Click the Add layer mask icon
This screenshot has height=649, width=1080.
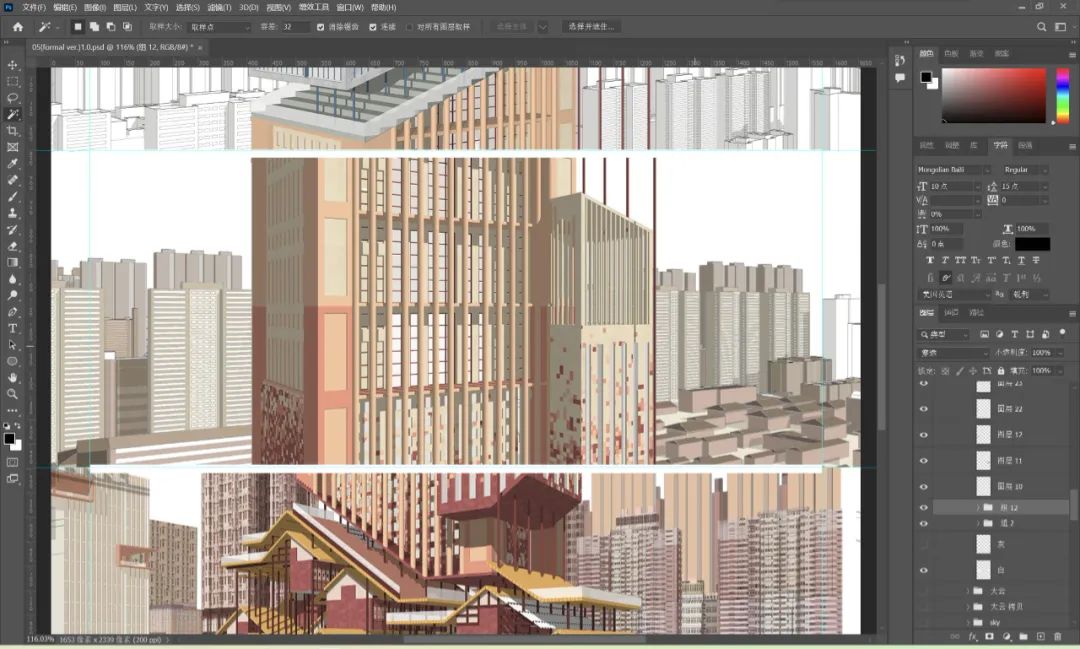click(x=990, y=637)
